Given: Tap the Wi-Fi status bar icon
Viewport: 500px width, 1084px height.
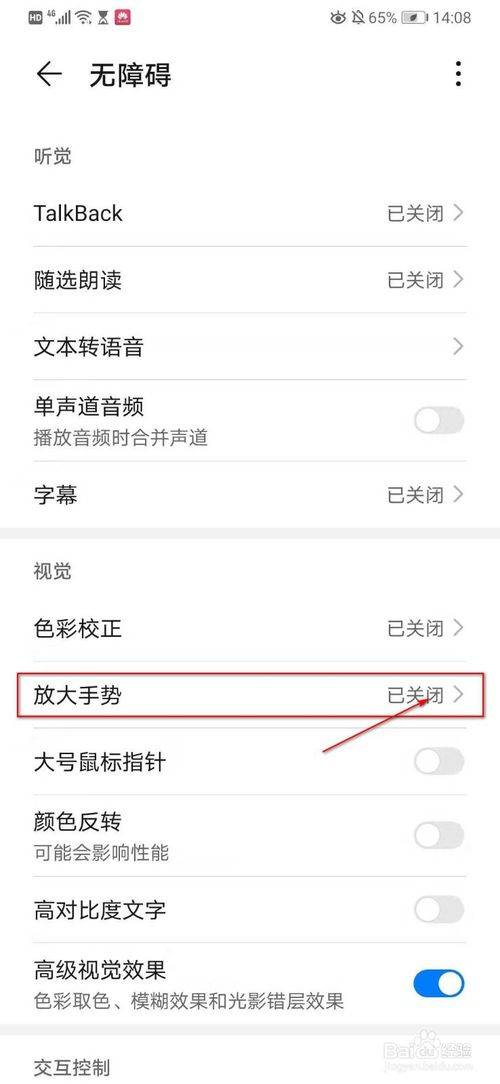Looking at the screenshot, I should coord(84,17).
